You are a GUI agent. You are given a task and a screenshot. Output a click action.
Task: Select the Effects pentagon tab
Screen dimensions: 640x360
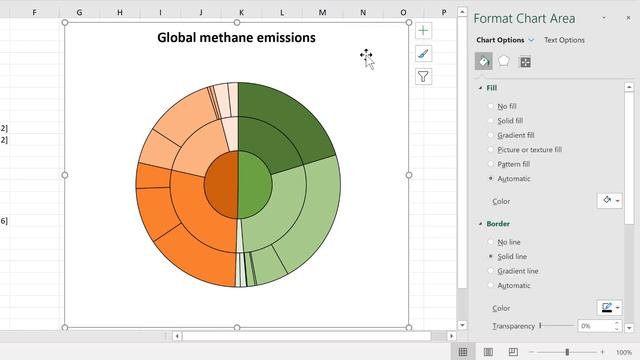click(504, 62)
